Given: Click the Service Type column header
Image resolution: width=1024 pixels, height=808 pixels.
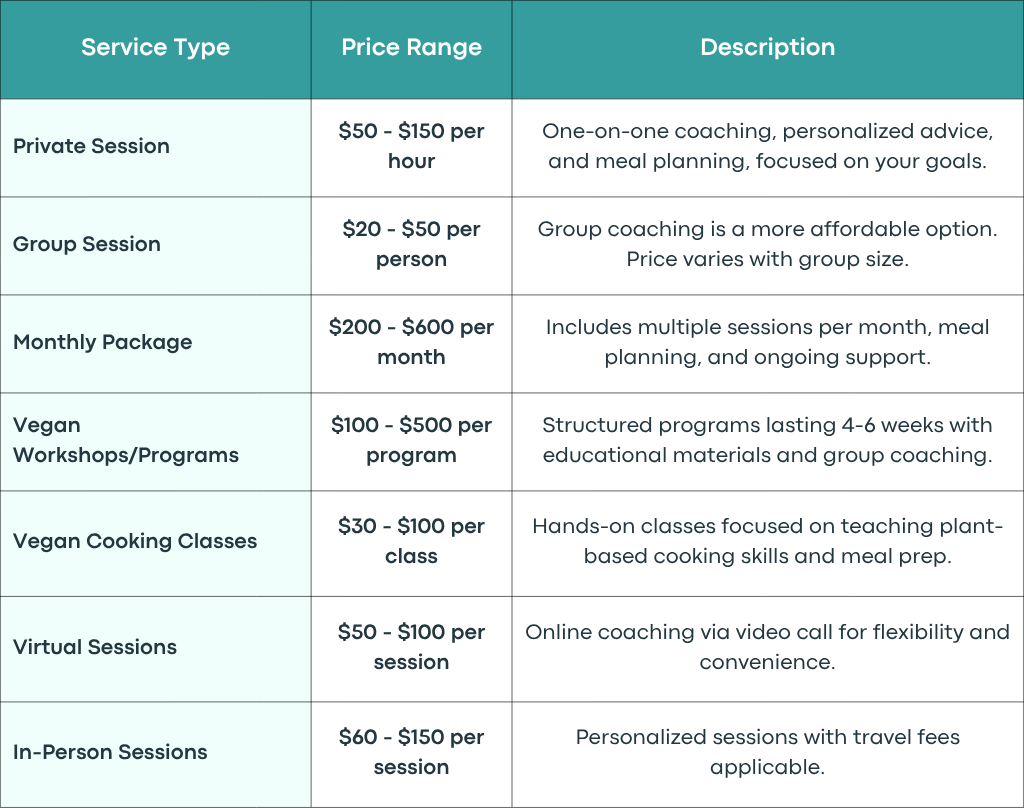Looking at the screenshot, I should click(x=155, y=48).
